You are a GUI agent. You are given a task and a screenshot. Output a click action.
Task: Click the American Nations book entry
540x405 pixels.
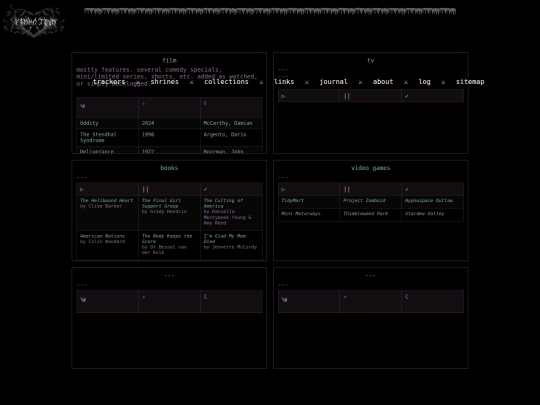pyautogui.click(x=103, y=239)
